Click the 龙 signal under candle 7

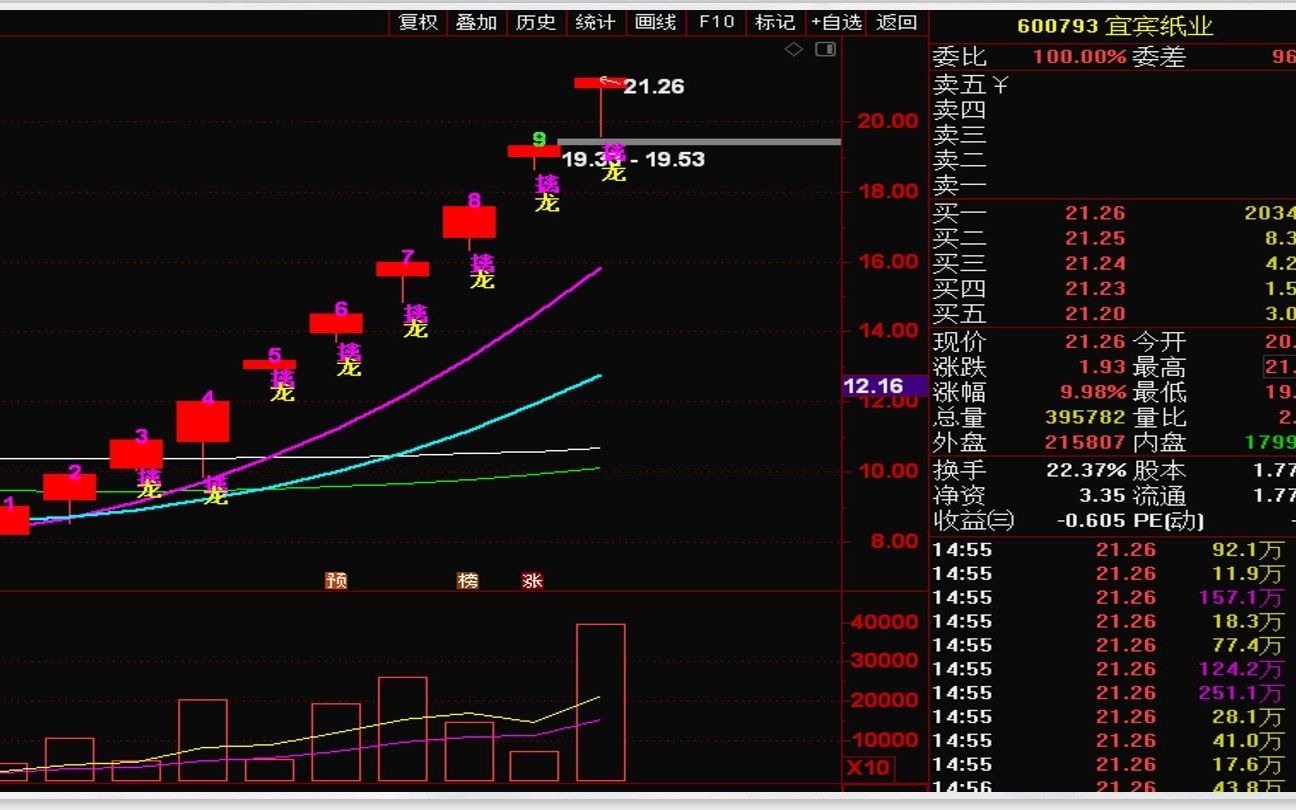(416, 330)
